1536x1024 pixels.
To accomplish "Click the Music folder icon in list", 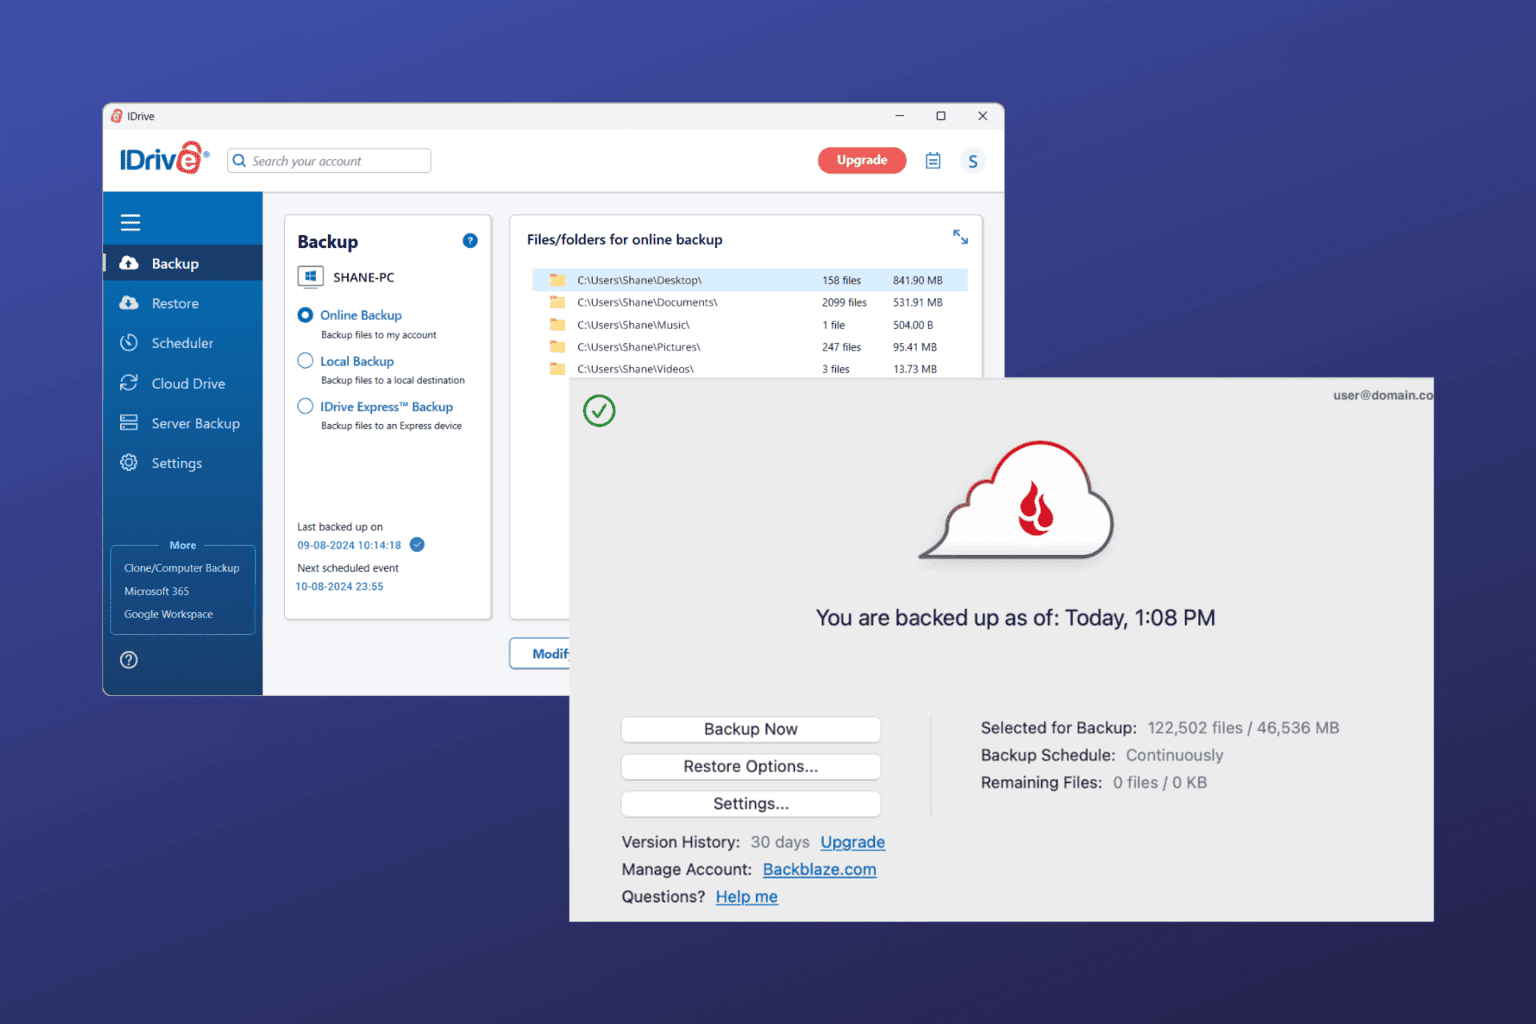I will point(558,325).
